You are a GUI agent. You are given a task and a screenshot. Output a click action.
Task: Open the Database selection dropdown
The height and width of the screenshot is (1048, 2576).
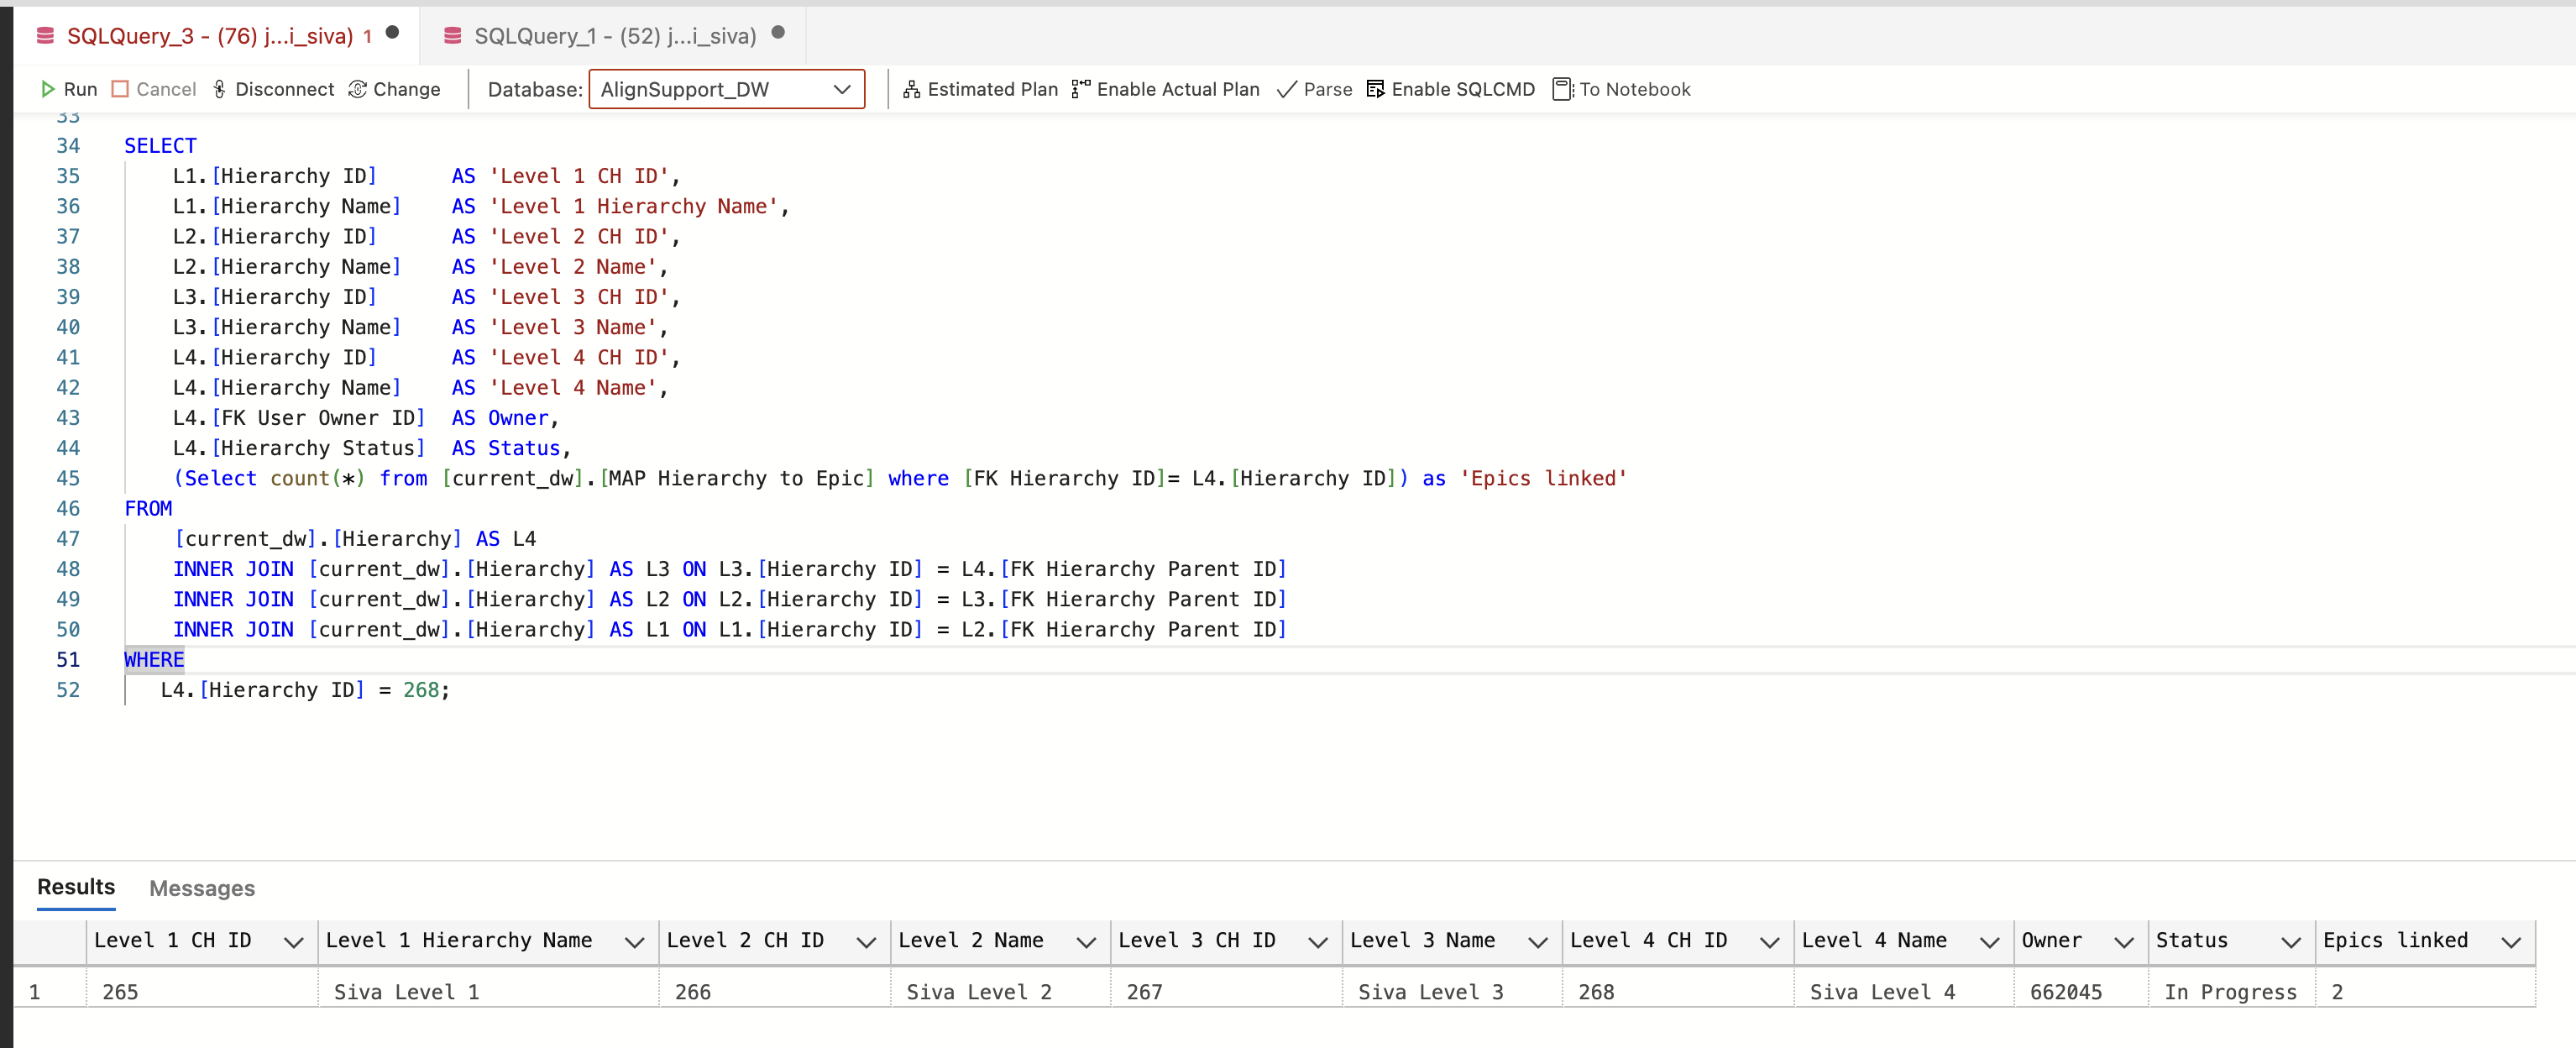841,89
